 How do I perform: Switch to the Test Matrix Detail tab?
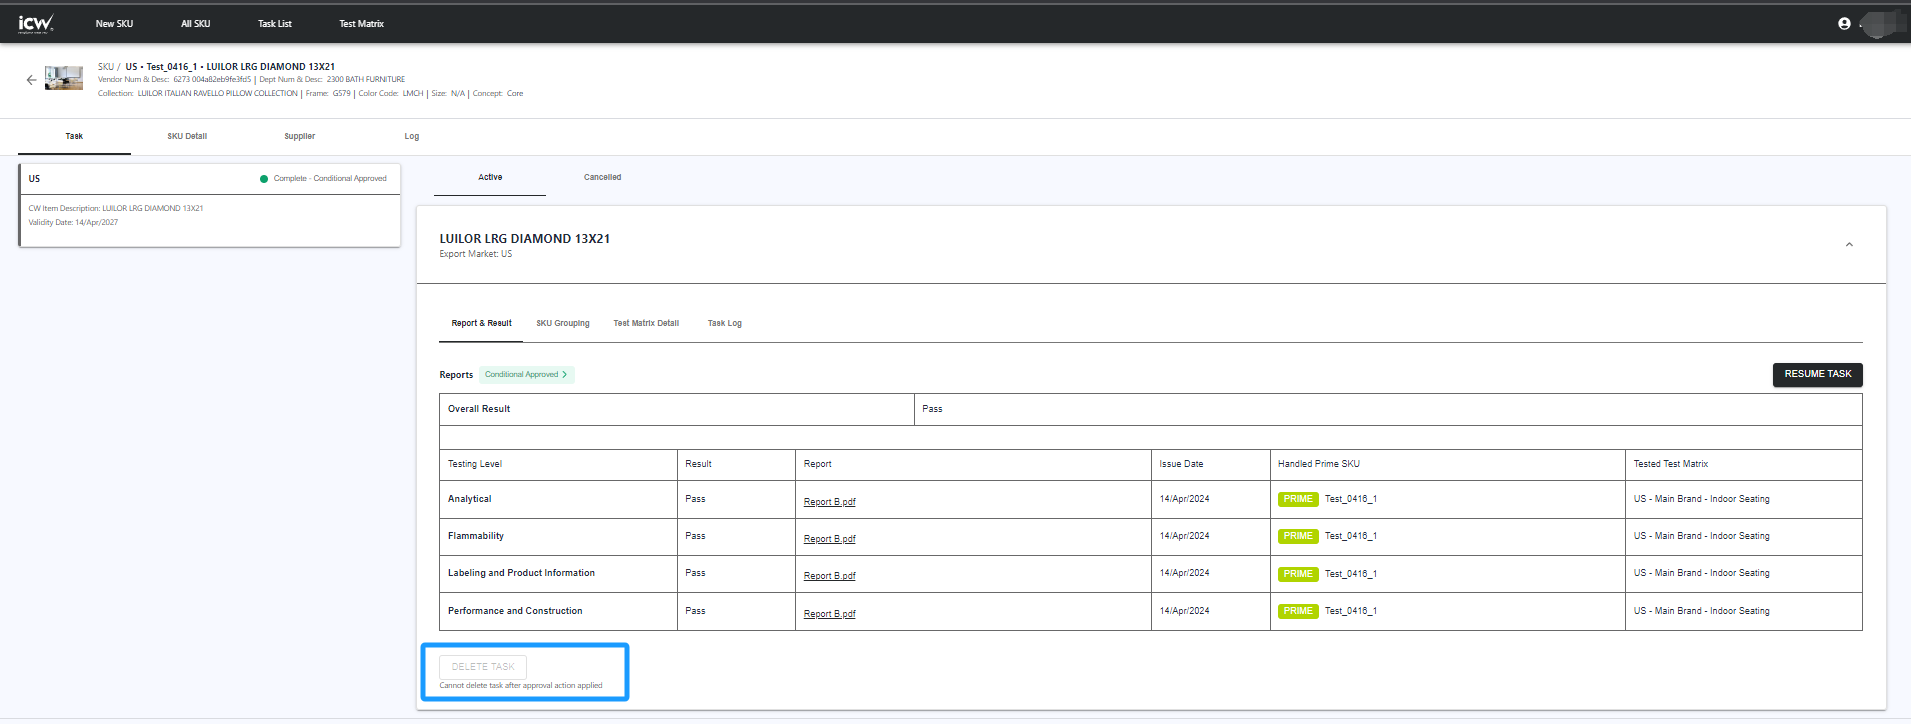pos(646,323)
